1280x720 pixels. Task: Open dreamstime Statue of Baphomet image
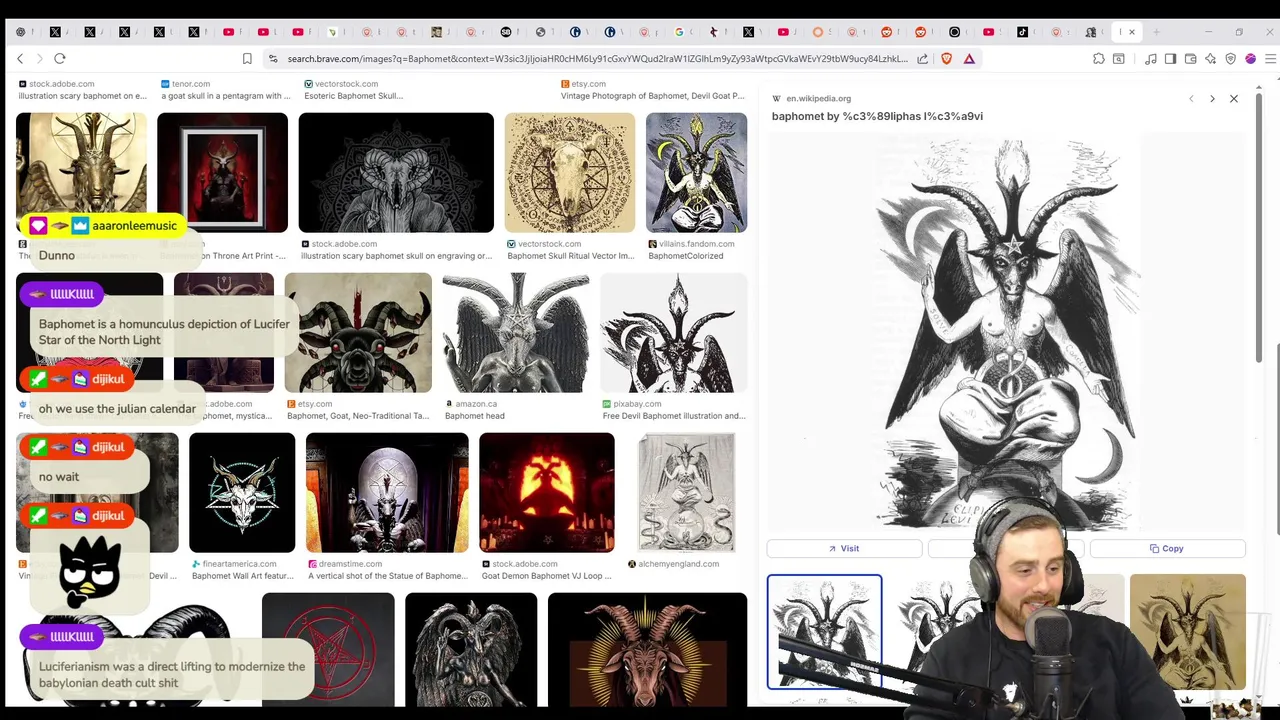coord(387,492)
